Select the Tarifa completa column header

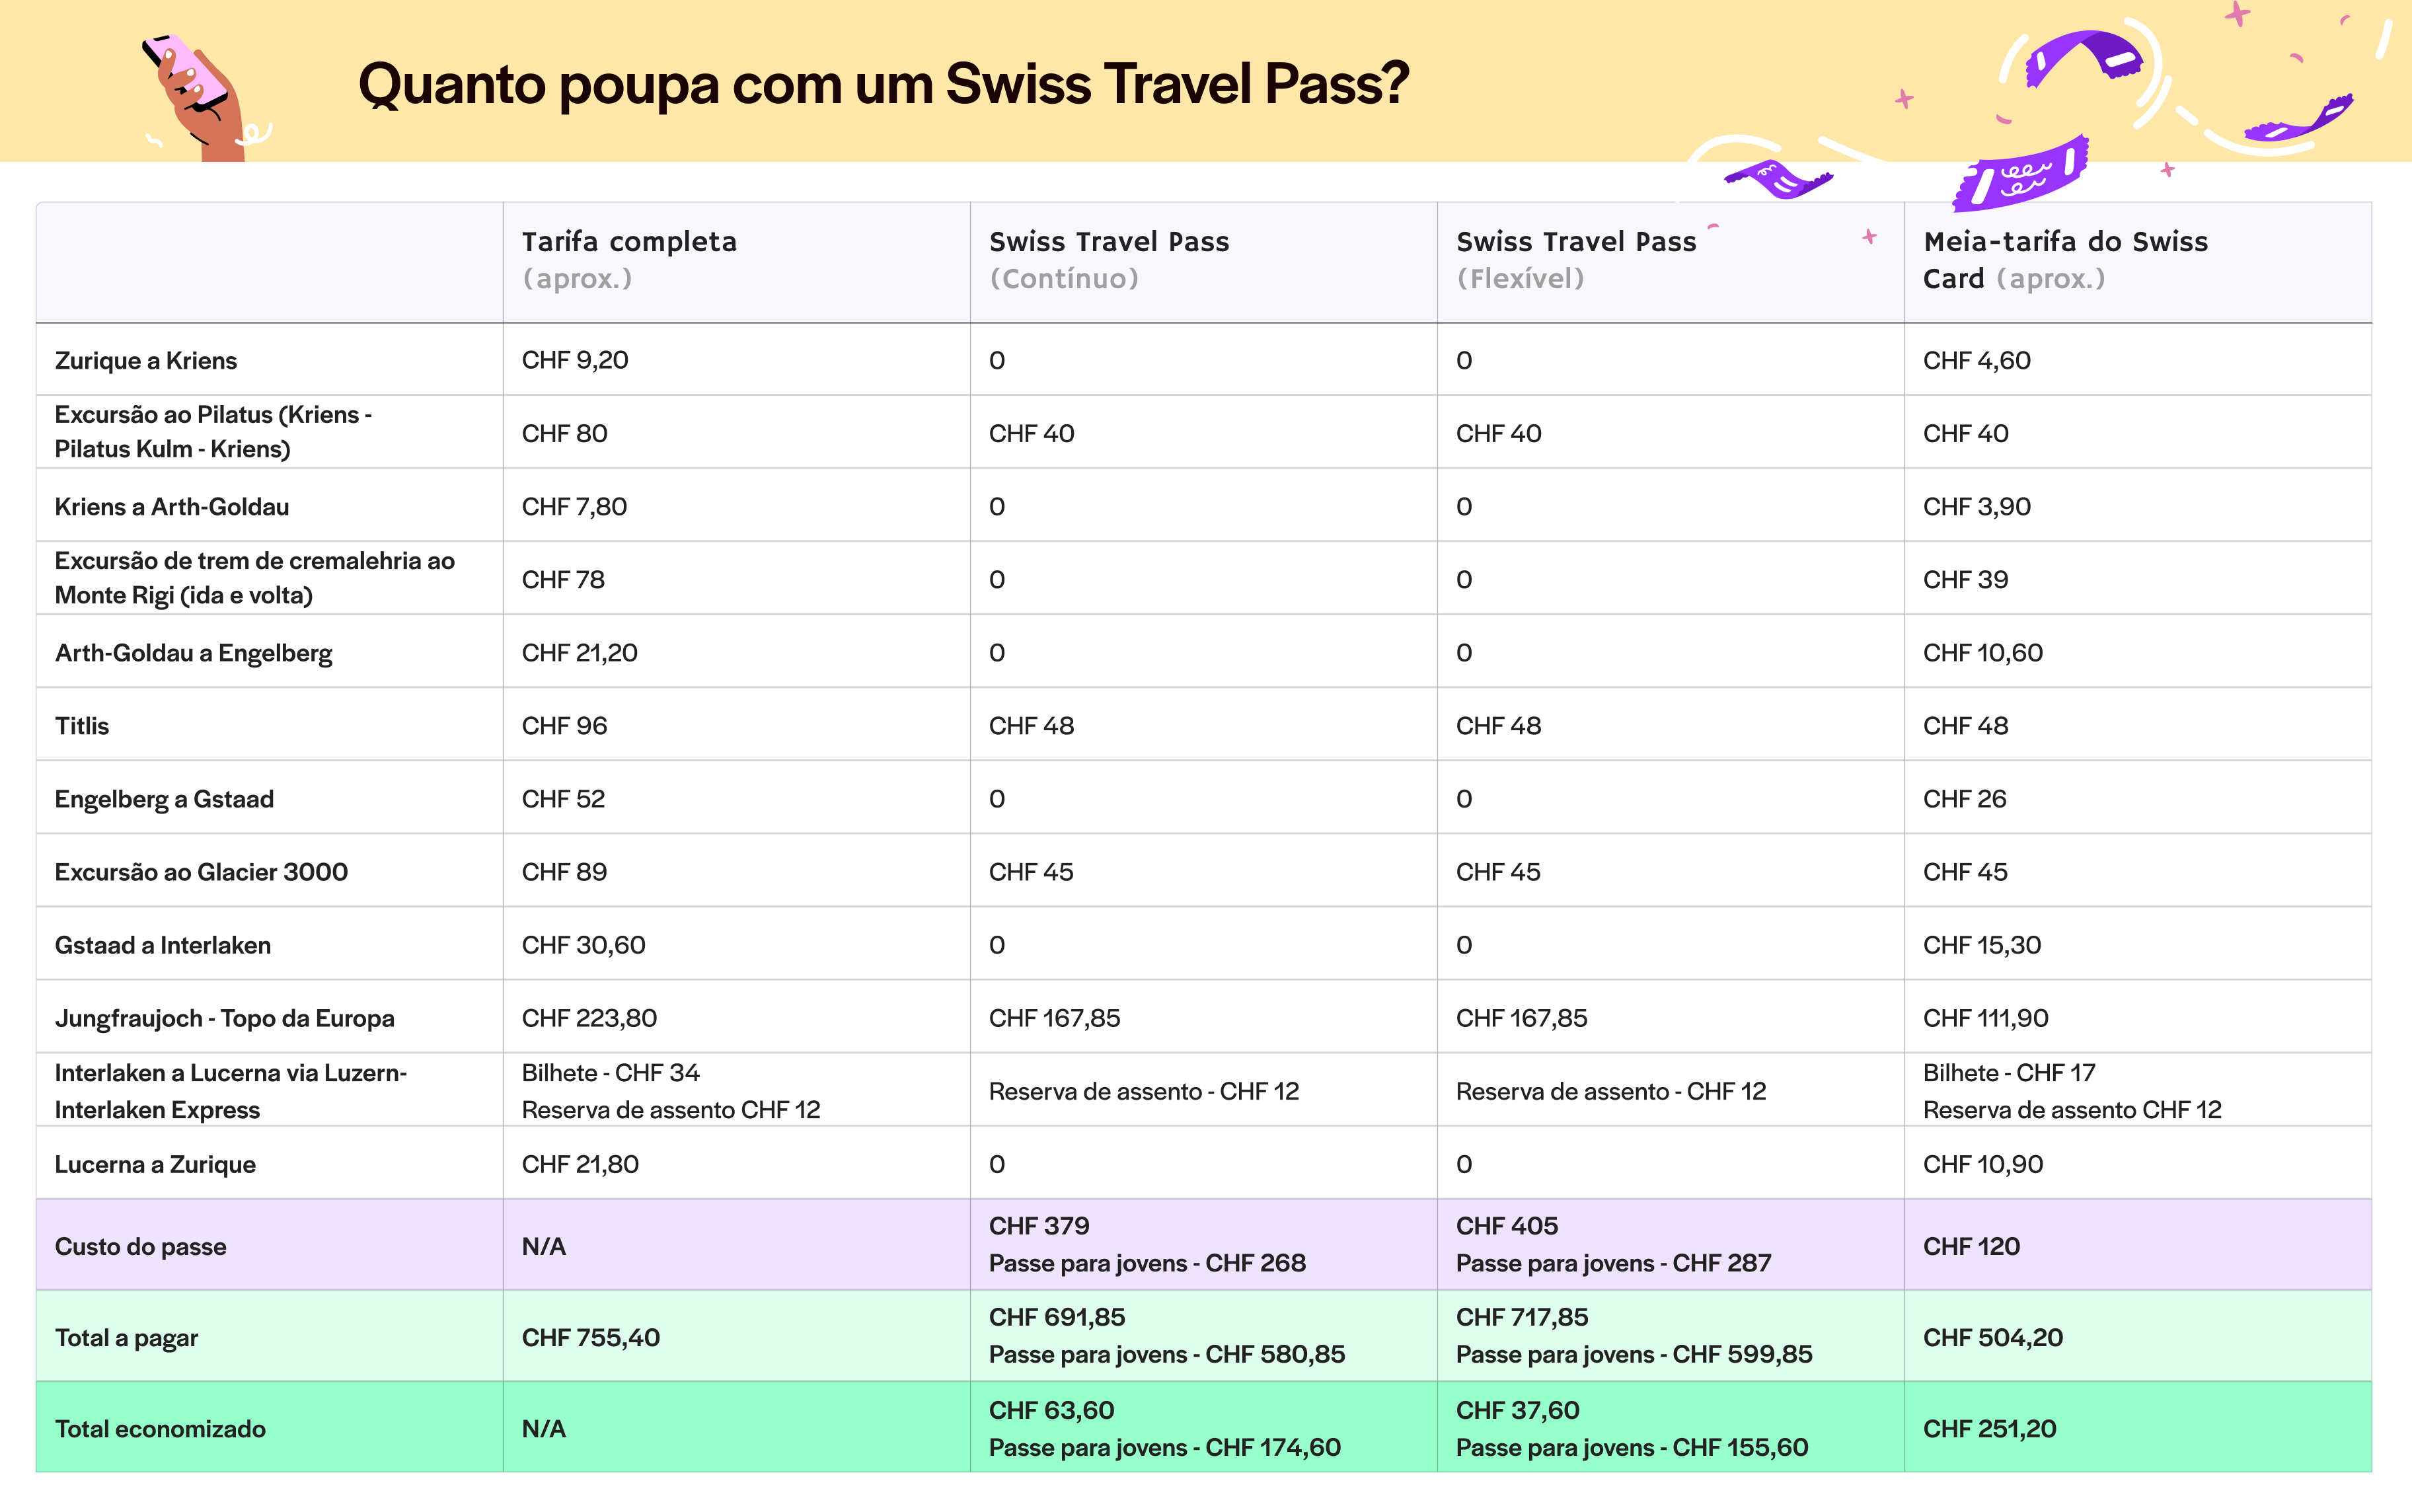coord(629,260)
